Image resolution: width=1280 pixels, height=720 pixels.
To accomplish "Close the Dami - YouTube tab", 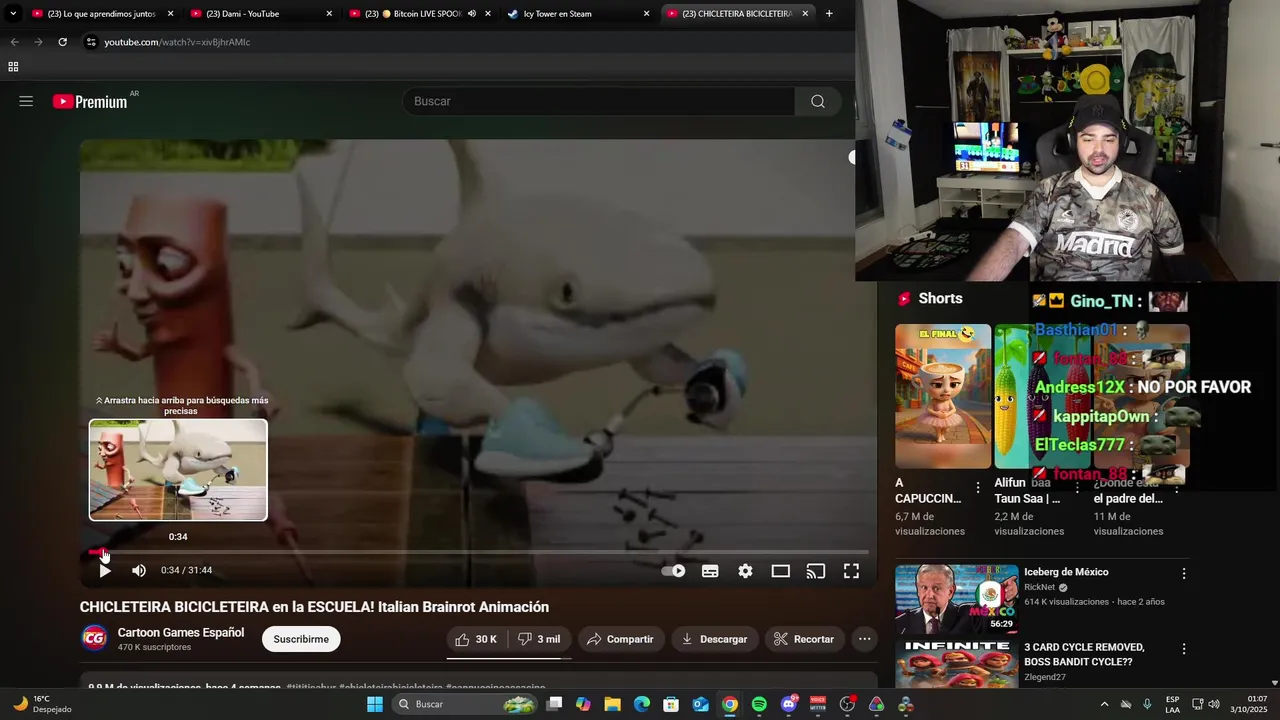I will (329, 14).
